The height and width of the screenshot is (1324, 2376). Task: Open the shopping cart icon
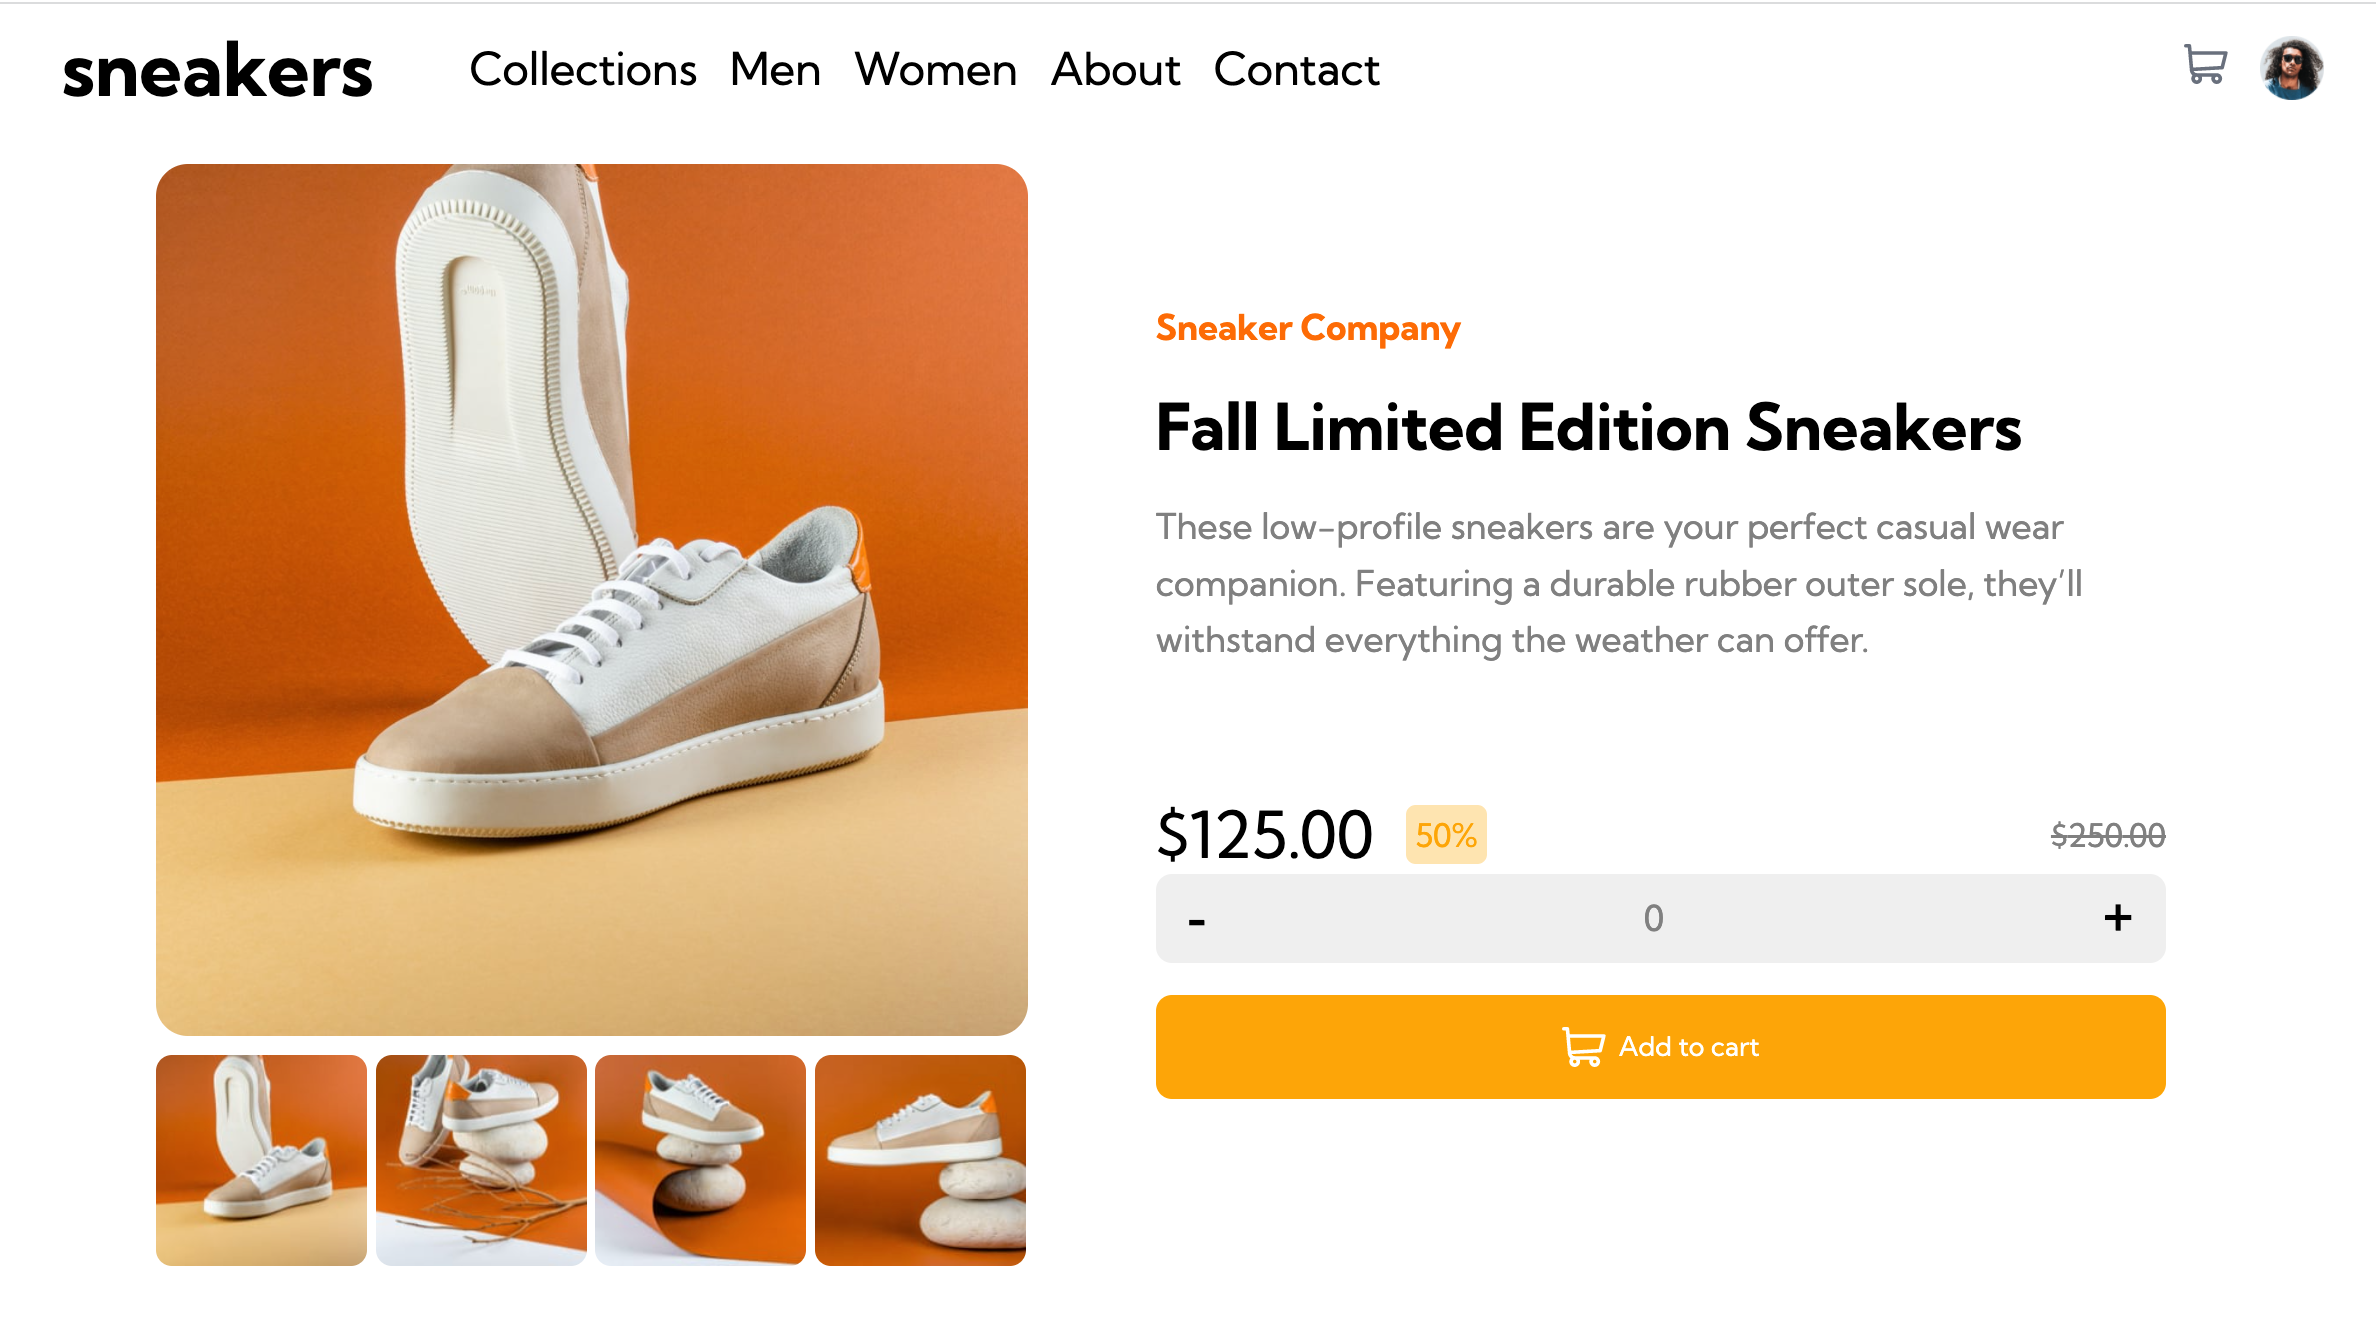[2203, 67]
